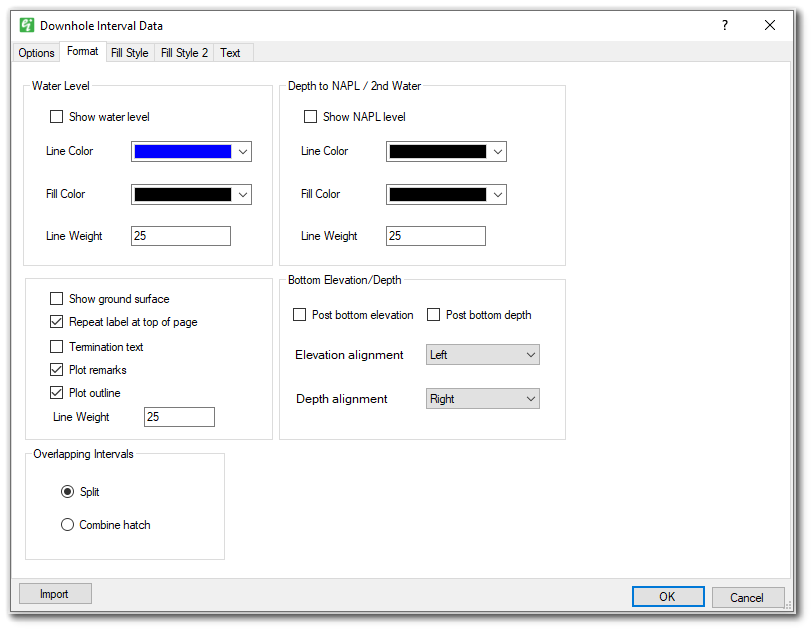Uncheck Repeat label at top of page

coord(56,321)
